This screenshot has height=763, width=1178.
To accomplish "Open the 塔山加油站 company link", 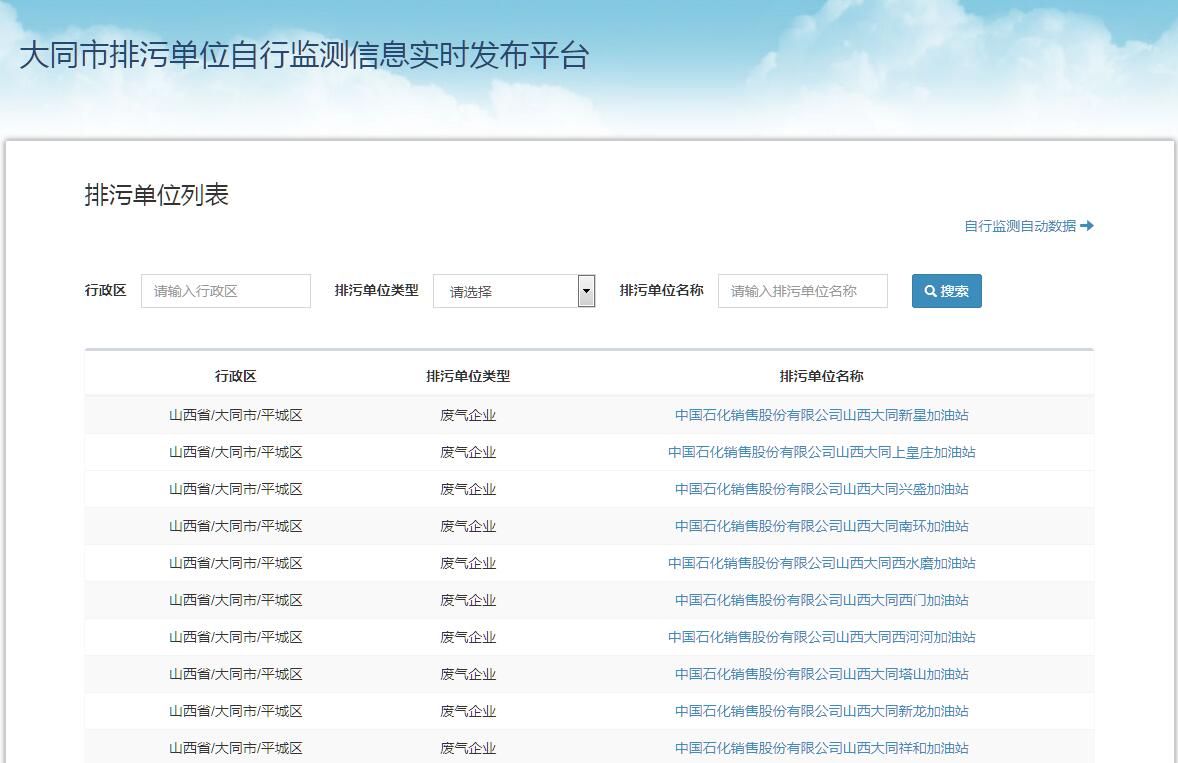I will [x=821, y=674].
